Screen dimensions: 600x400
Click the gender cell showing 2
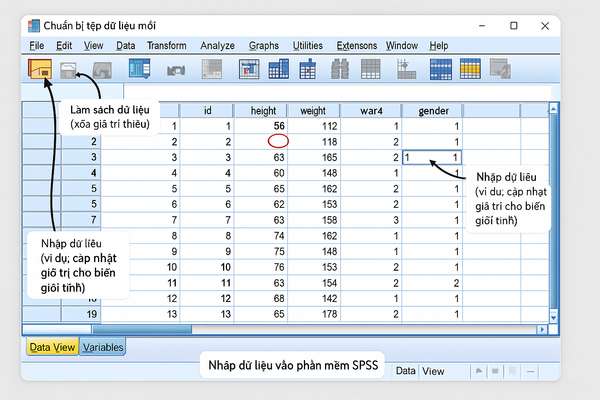click(432, 283)
